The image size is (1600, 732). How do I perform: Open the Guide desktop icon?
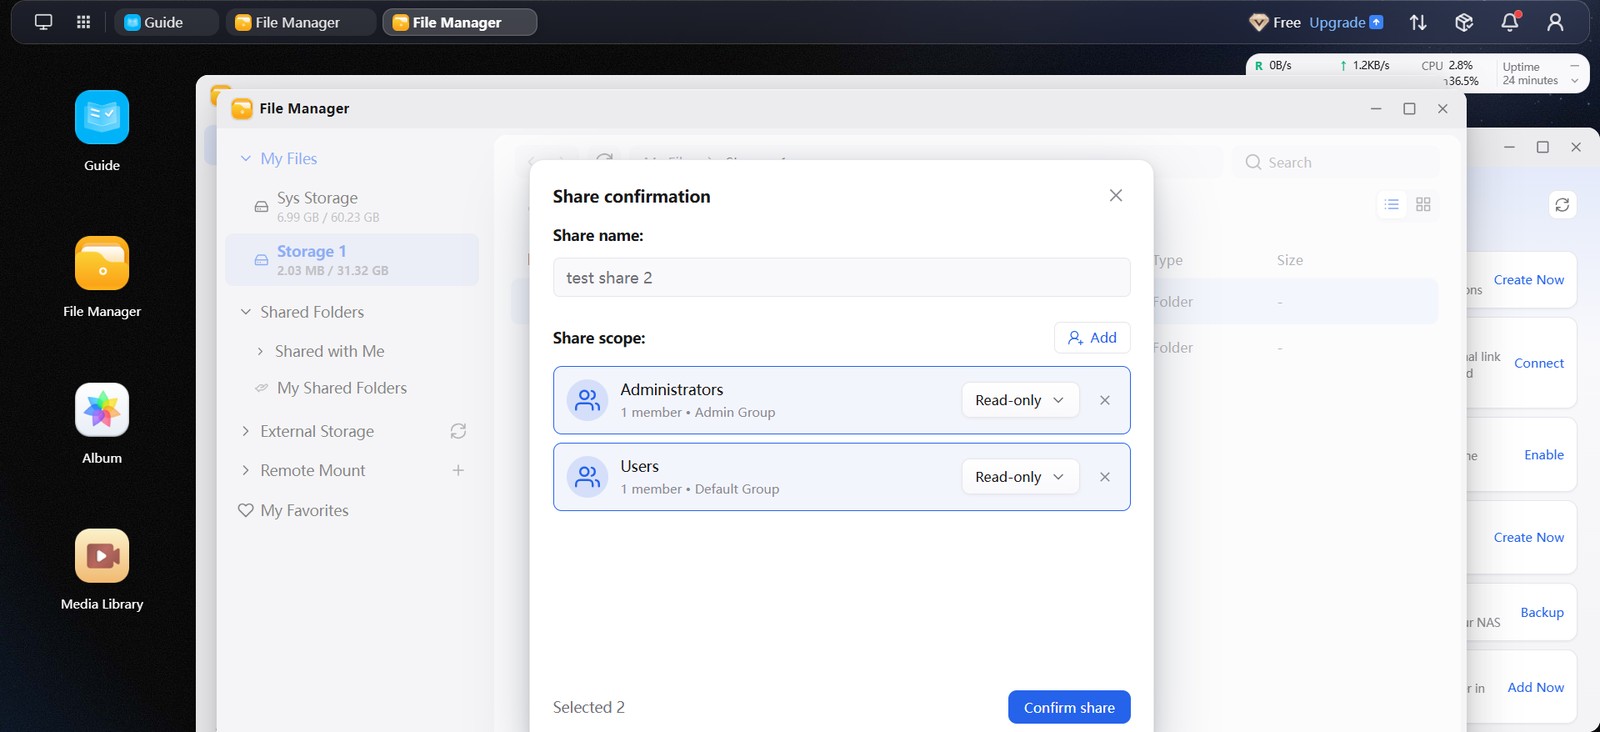pyautogui.click(x=102, y=118)
